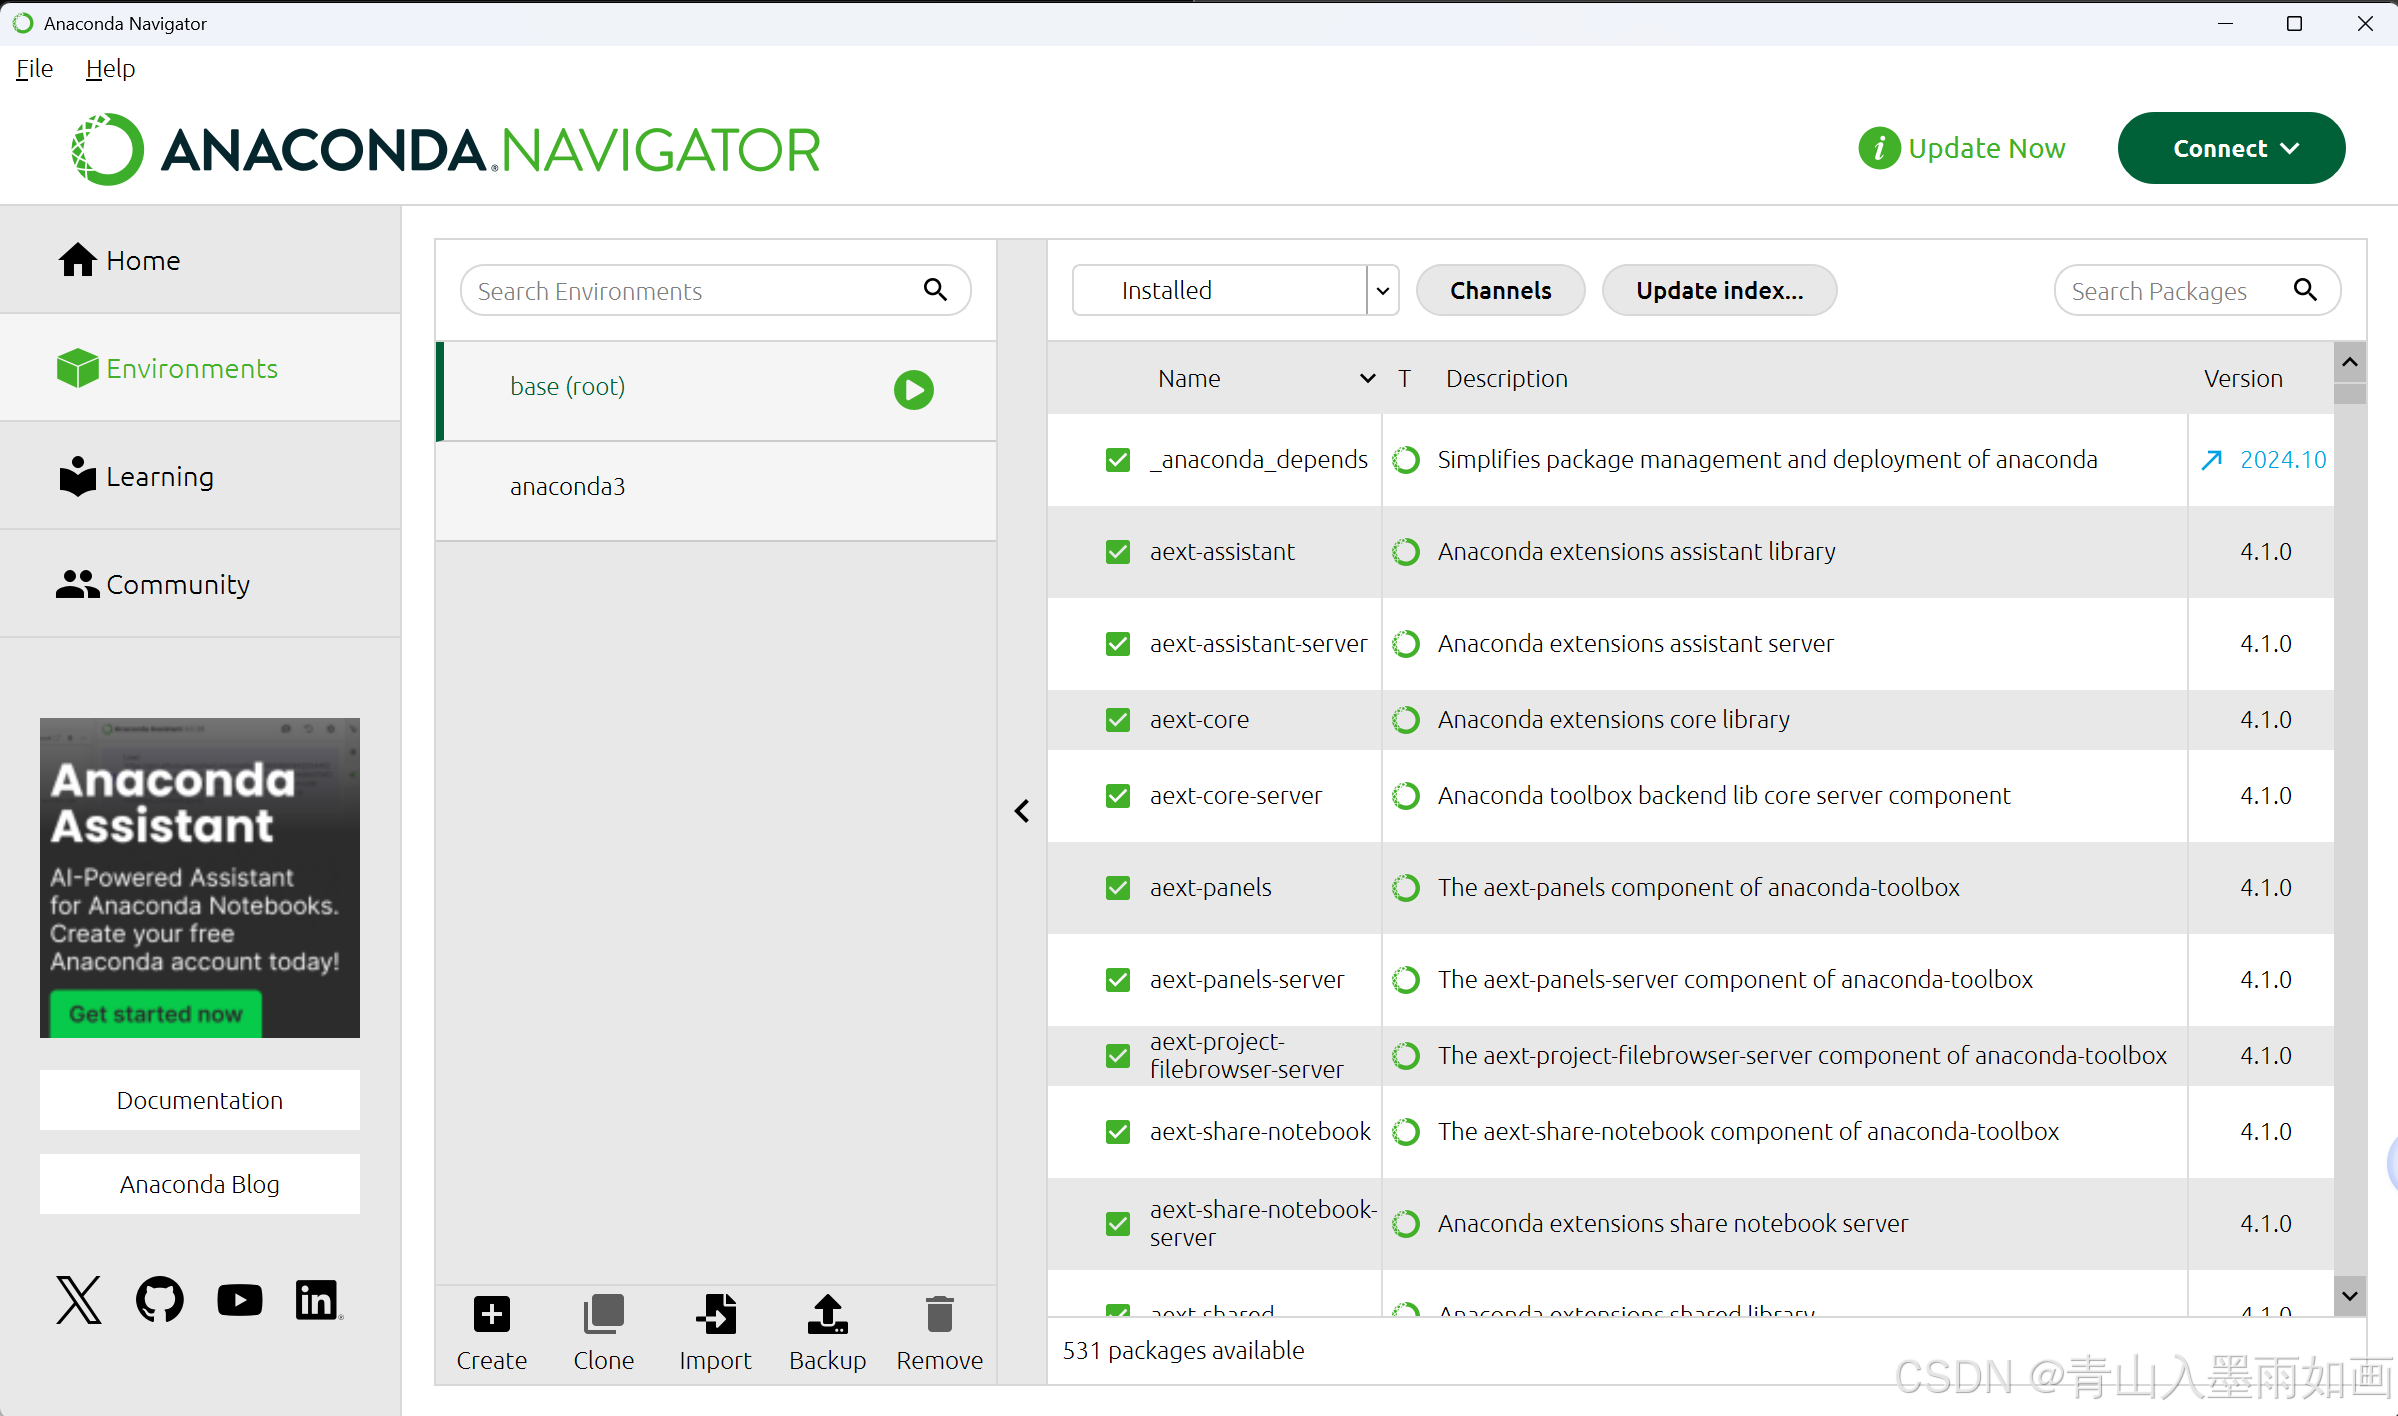Image resolution: width=2398 pixels, height=1416 pixels.
Task: Open the YouTube icon link
Action: tap(239, 1299)
